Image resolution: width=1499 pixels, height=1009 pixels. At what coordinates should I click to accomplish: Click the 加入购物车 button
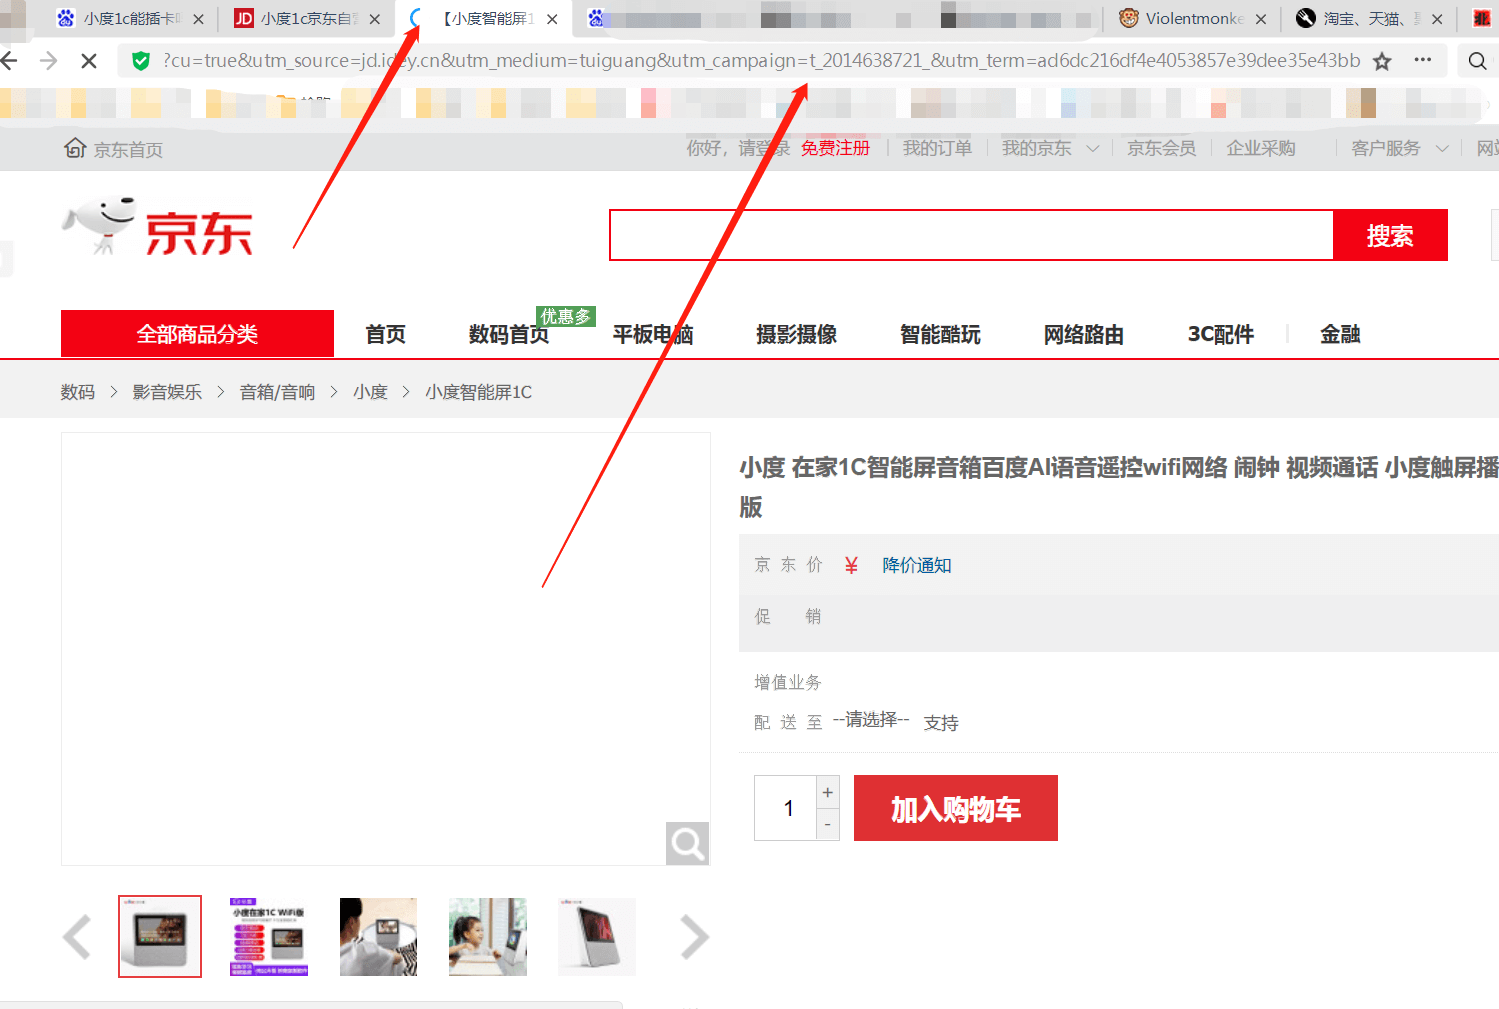coord(956,808)
